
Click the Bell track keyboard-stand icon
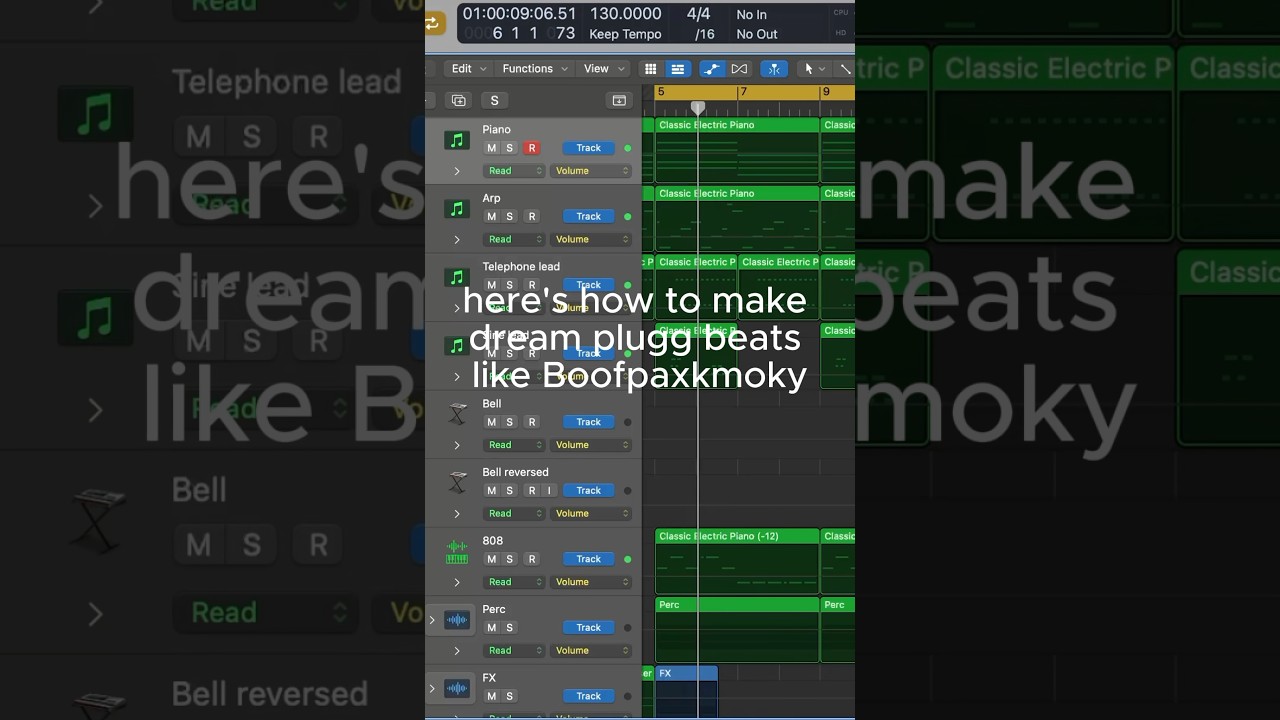point(457,414)
